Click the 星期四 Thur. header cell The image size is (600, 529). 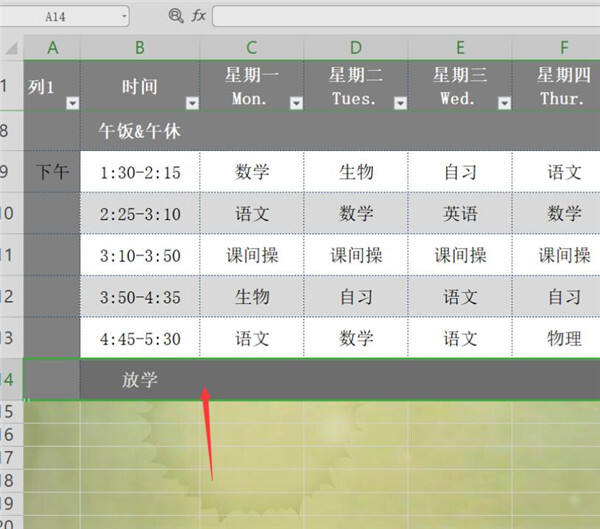coord(556,86)
